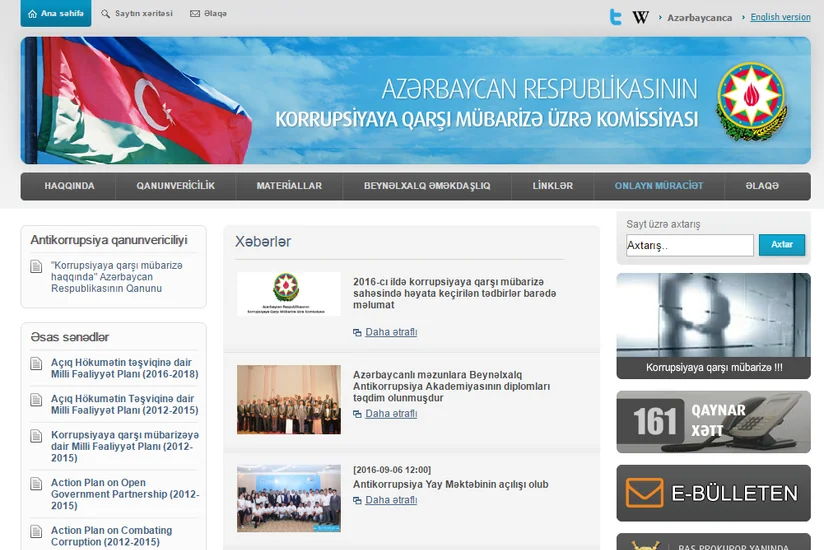This screenshot has height=550, width=824.
Task: Click the Axtar search button
Action: pyautogui.click(x=781, y=245)
